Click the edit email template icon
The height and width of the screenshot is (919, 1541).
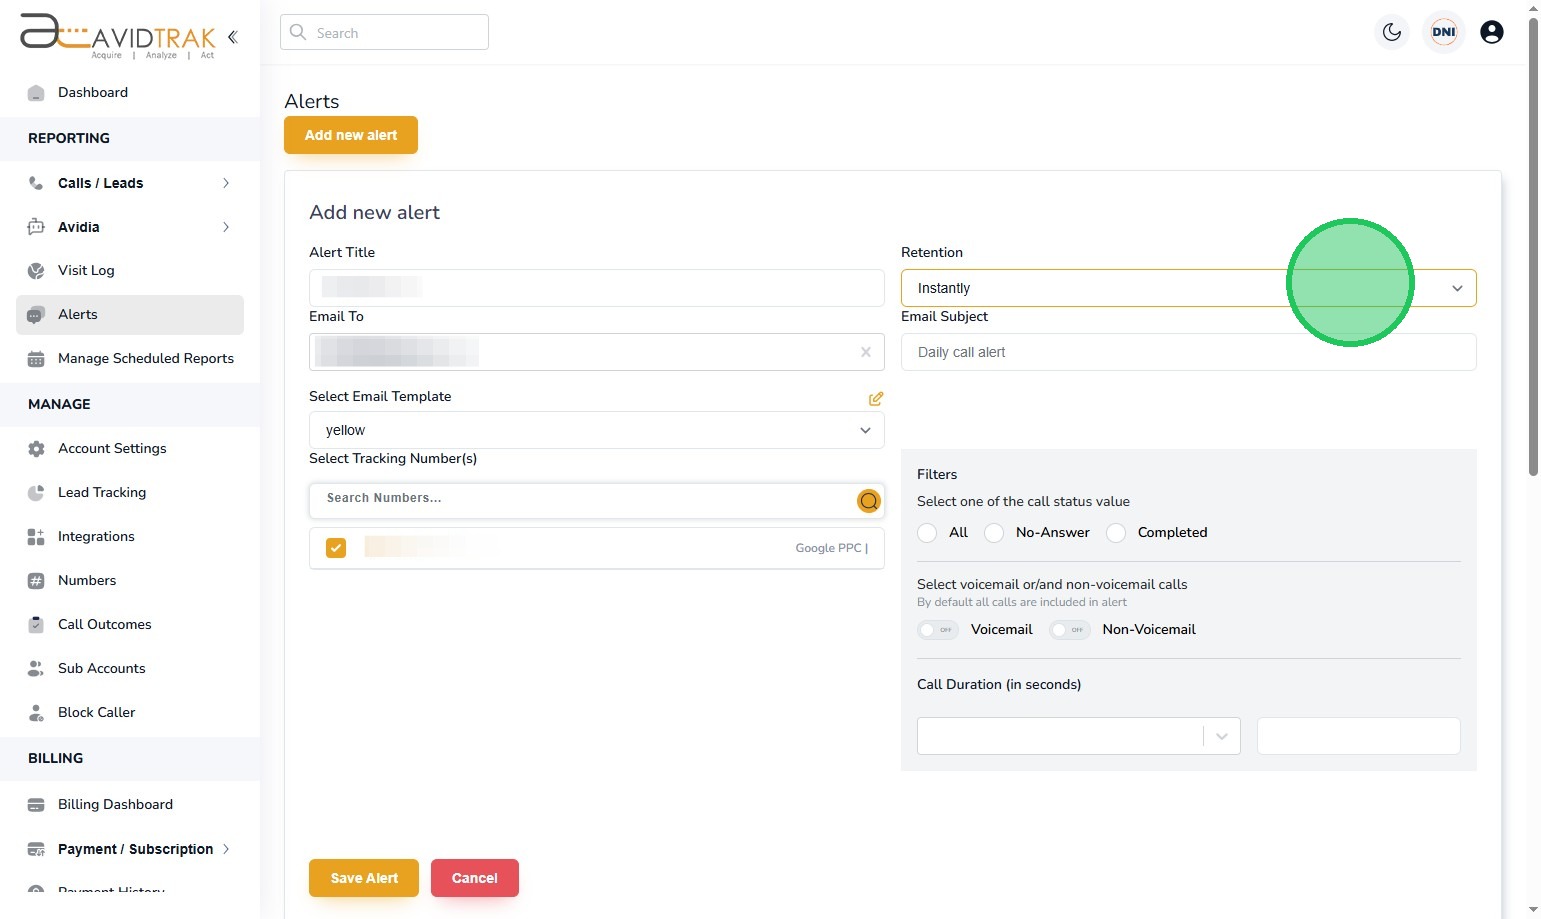[x=876, y=399]
